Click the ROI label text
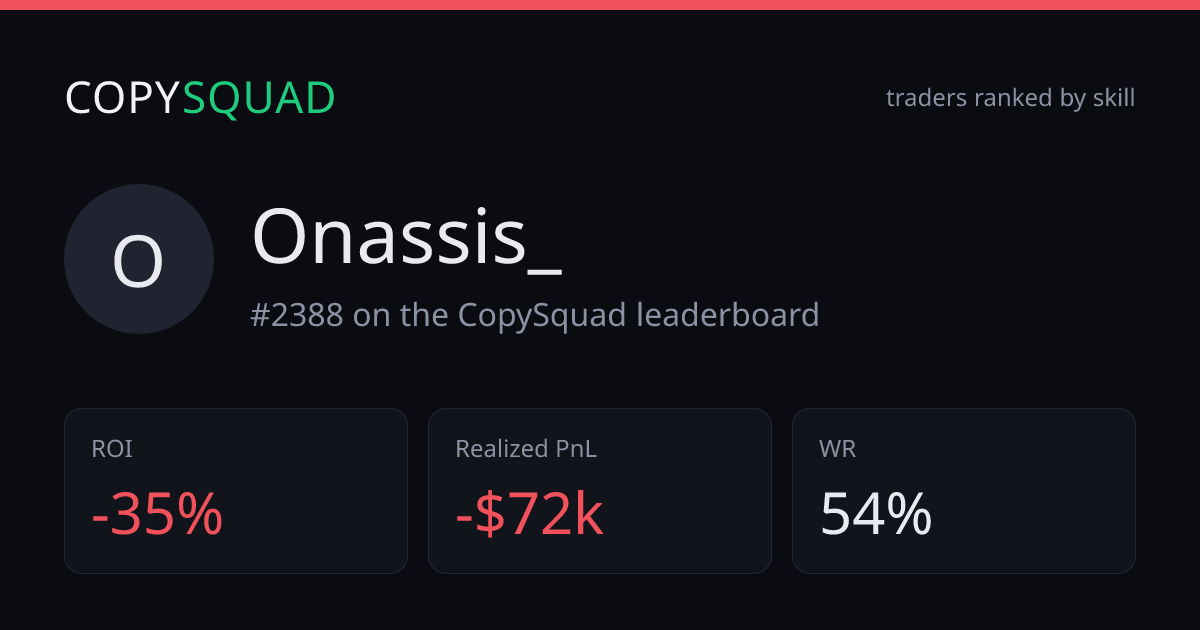 [x=112, y=449]
